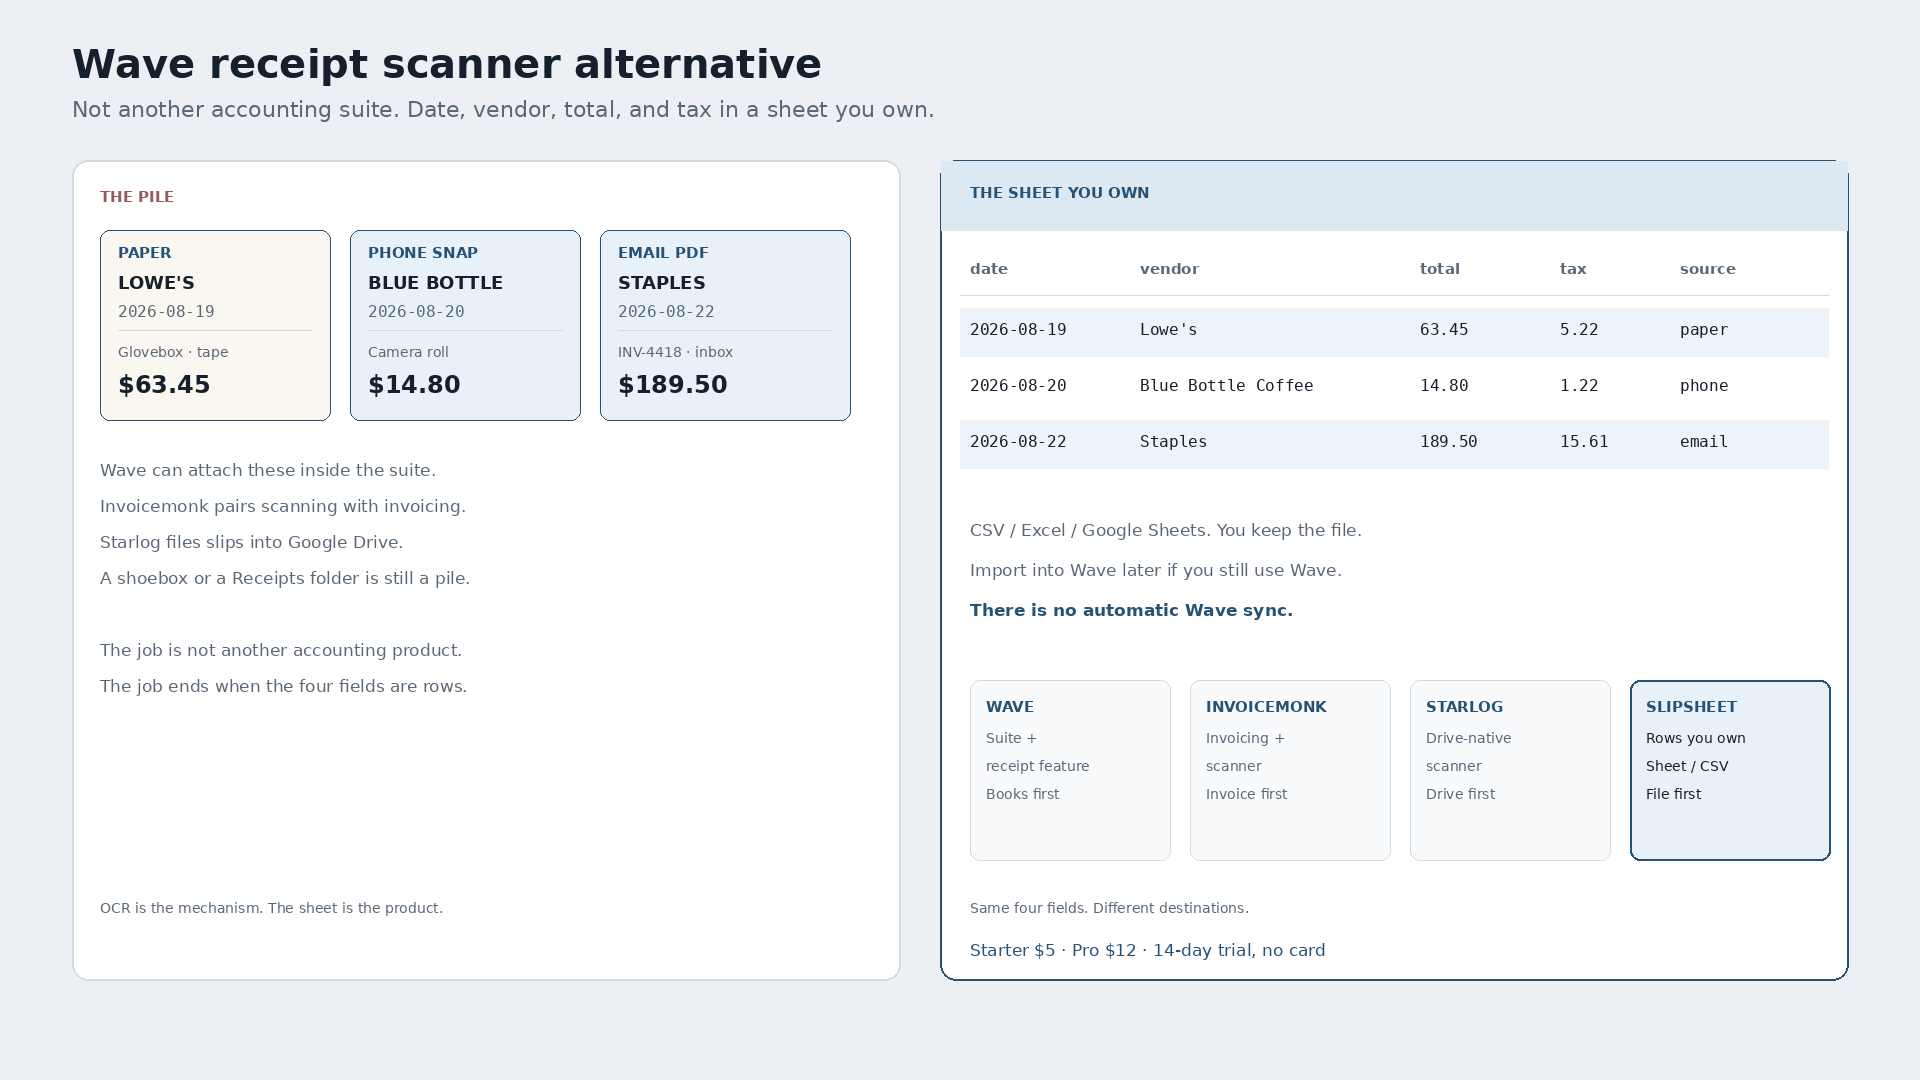
Task: Click the 'vendor' column header
Action: tap(1169, 269)
